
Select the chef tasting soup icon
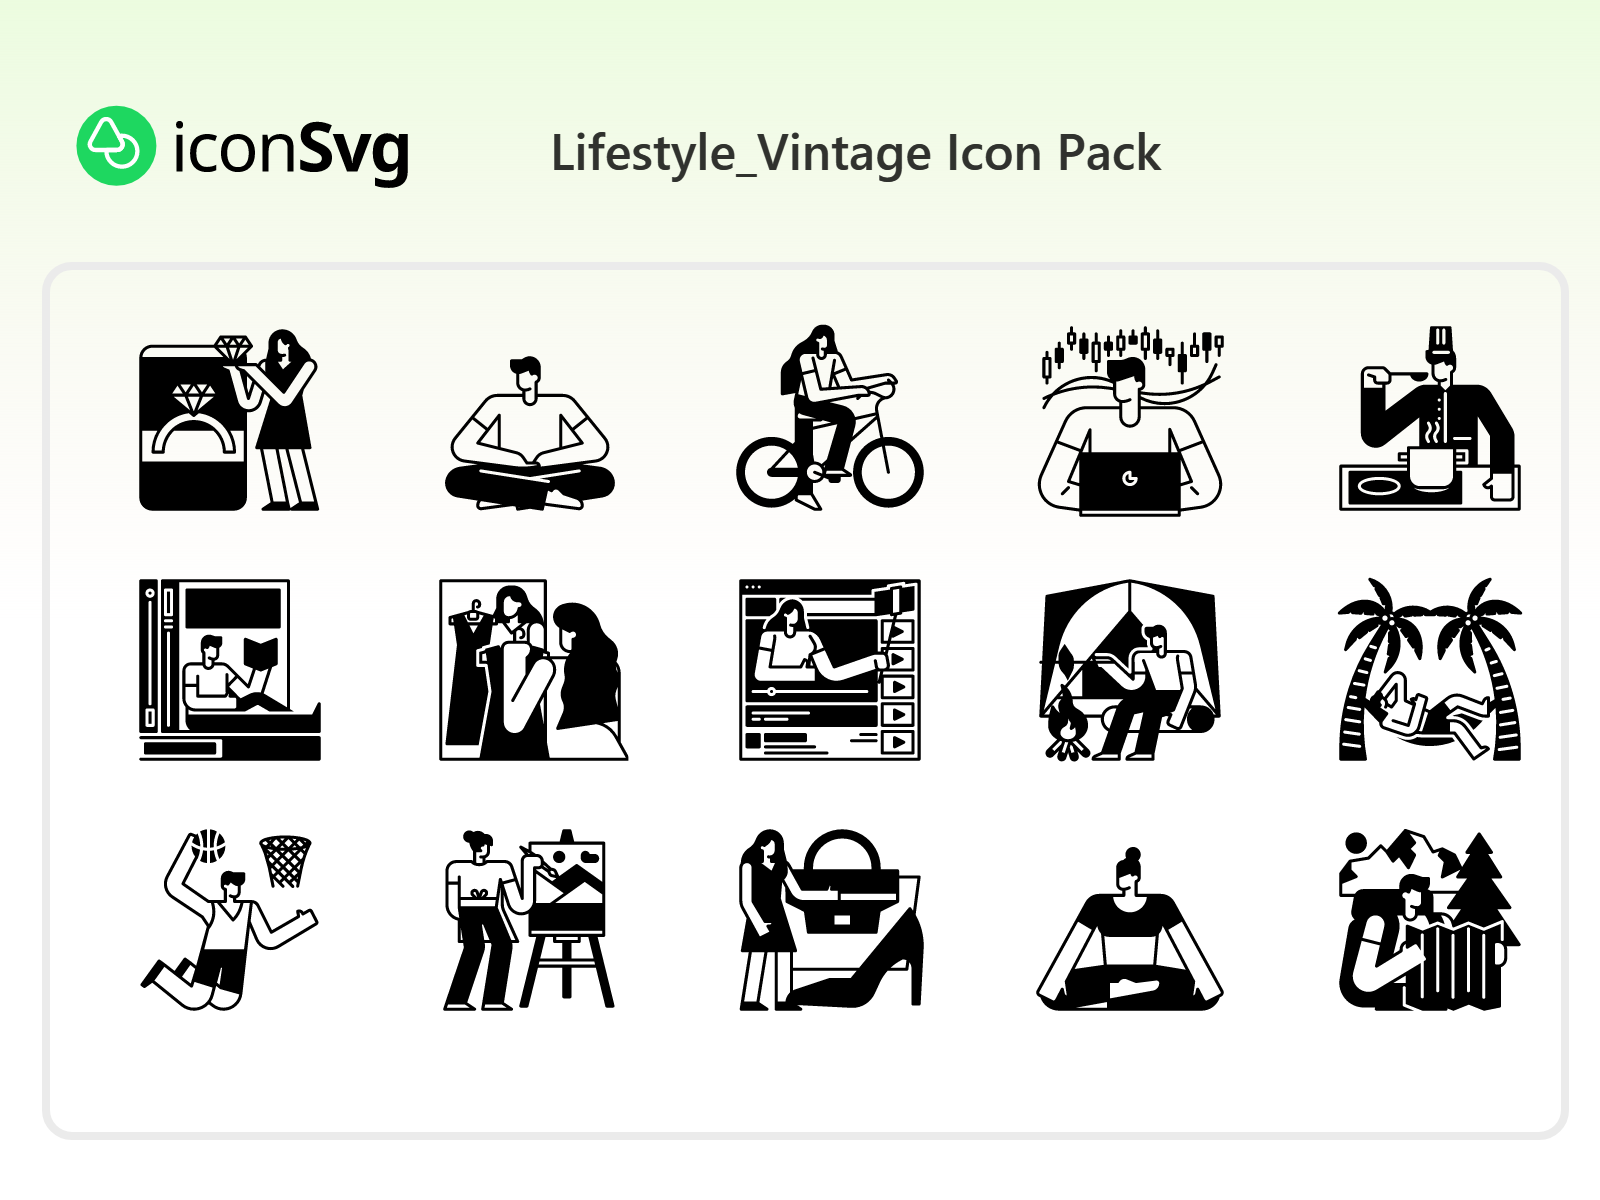[1430, 418]
